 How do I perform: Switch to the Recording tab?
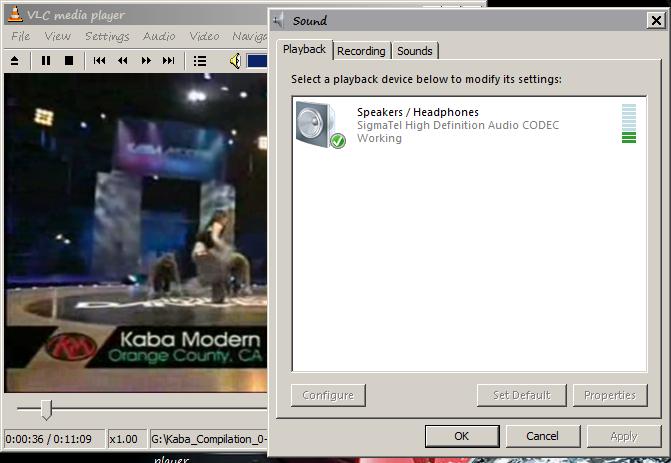pyautogui.click(x=361, y=51)
